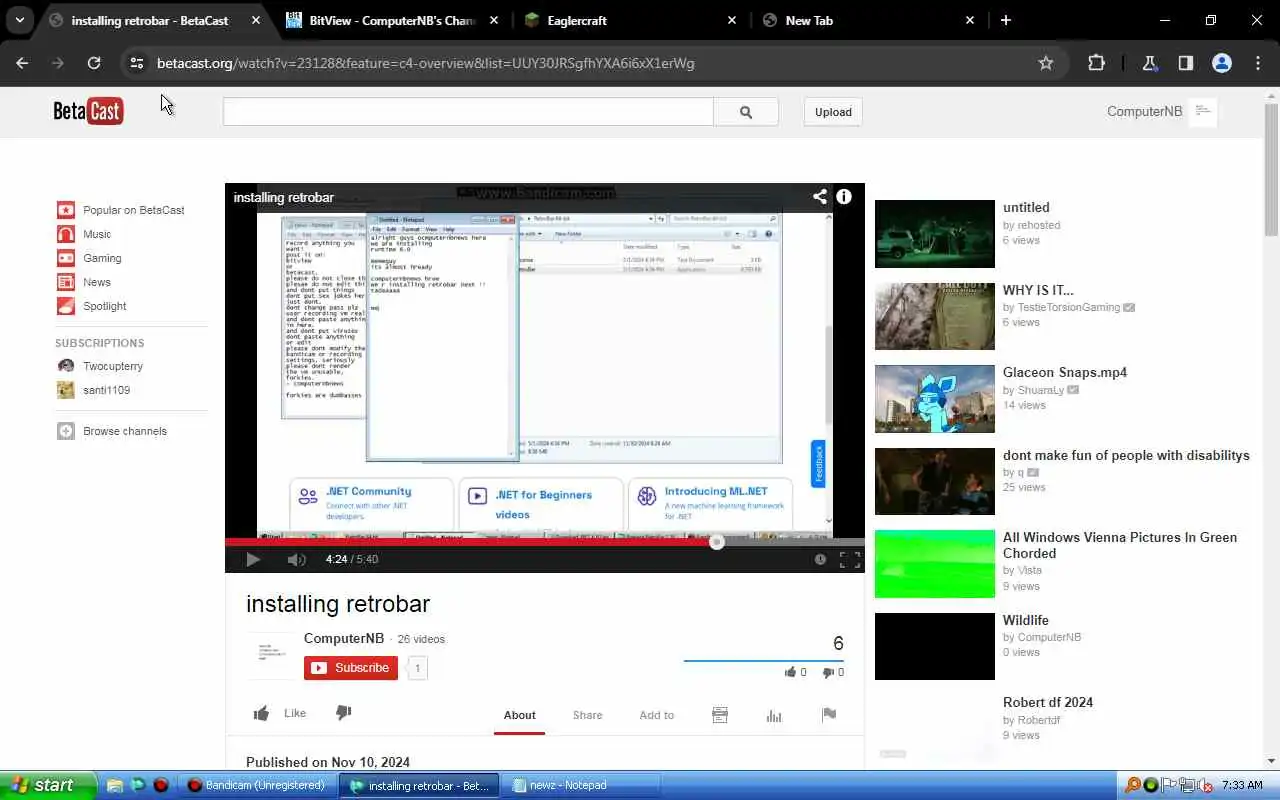
Task: Open the browser profile icon
Action: pos(1221,63)
